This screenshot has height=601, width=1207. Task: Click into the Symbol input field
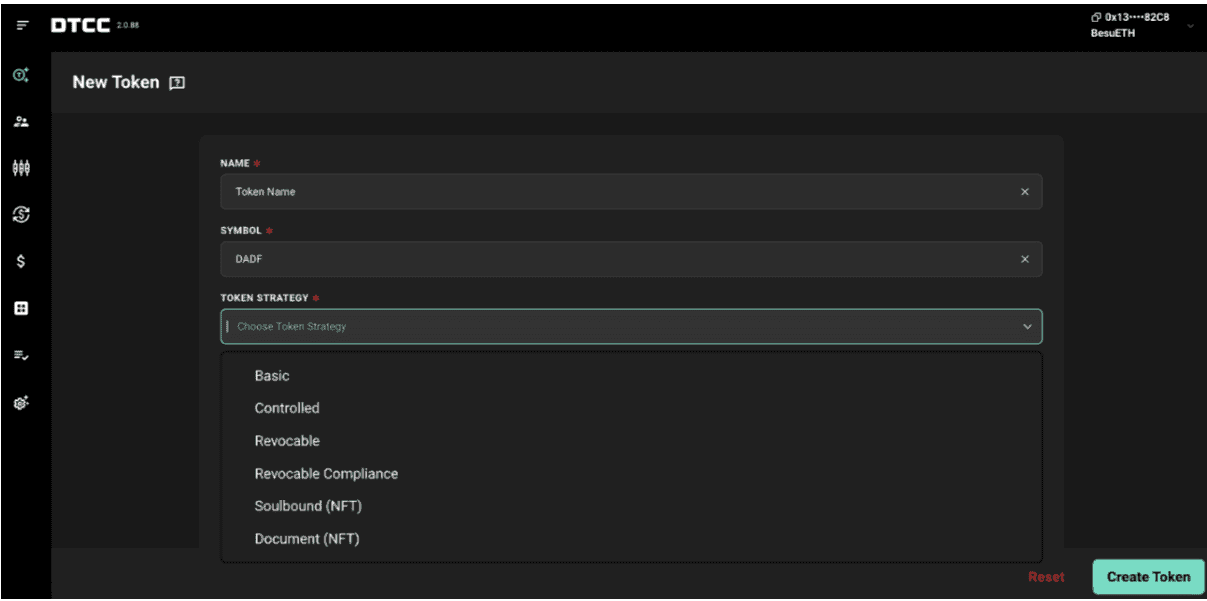(x=620, y=259)
